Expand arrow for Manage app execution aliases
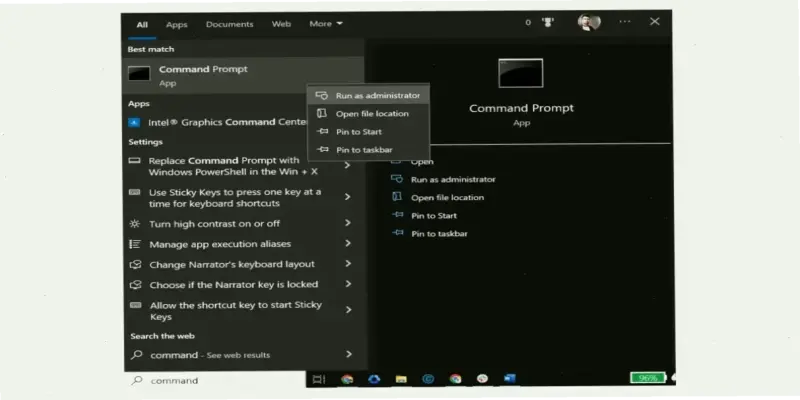This screenshot has height=400, width=800. [x=348, y=244]
